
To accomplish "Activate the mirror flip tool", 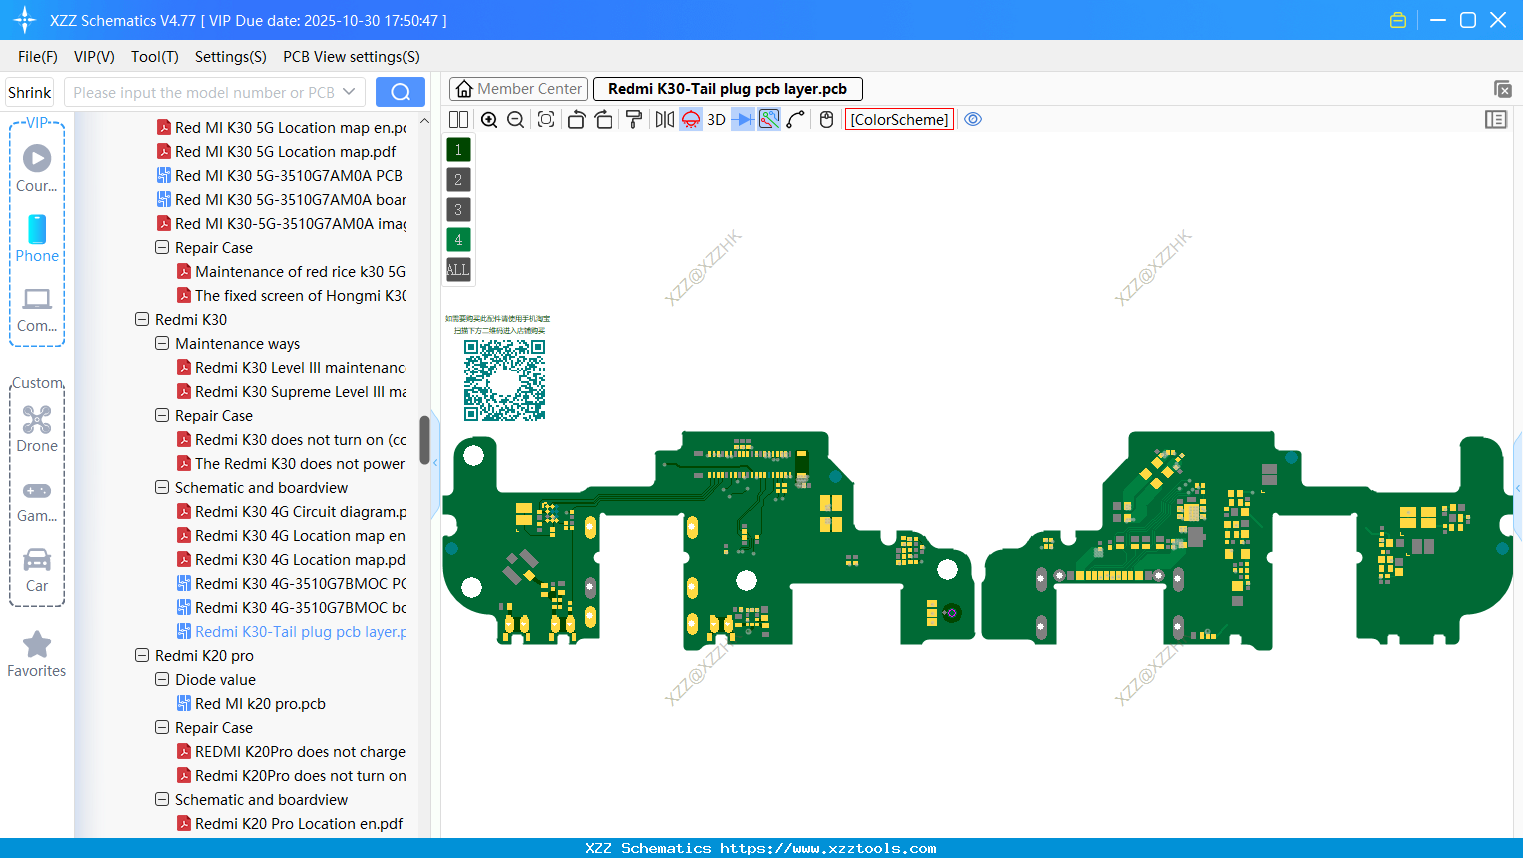I will 664,119.
